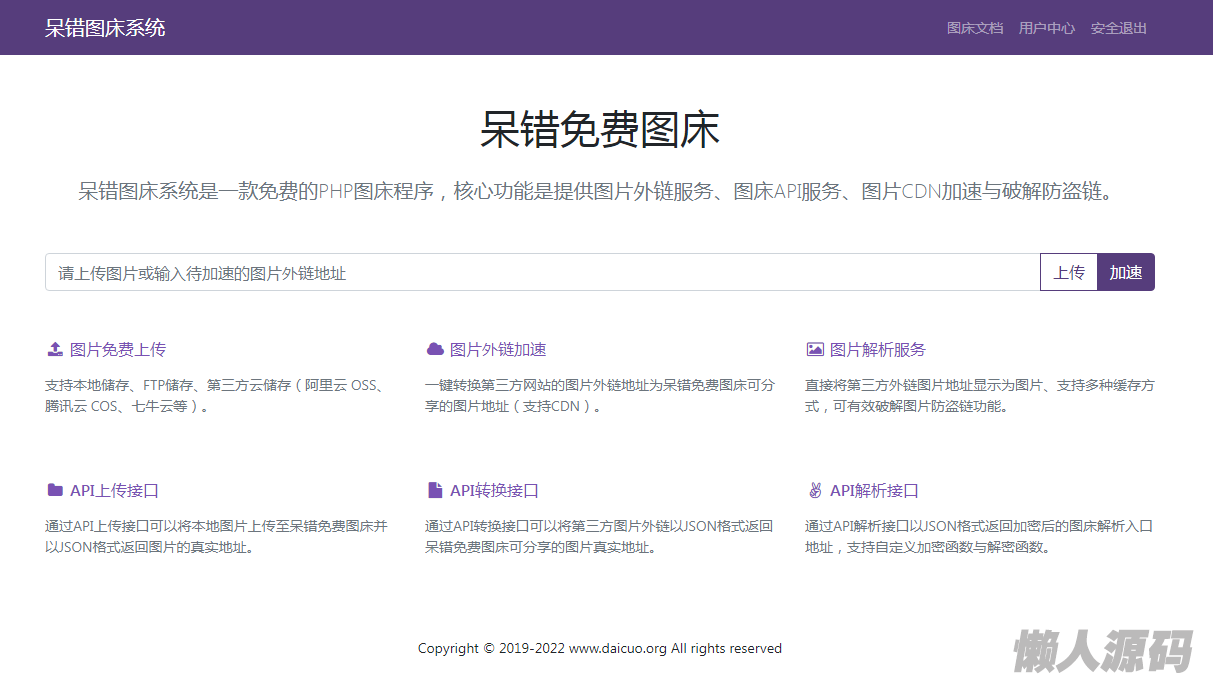Click the upload icon beside 图片免费上传
The width and height of the screenshot is (1213, 686).
pyautogui.click(x=55, y=349)
